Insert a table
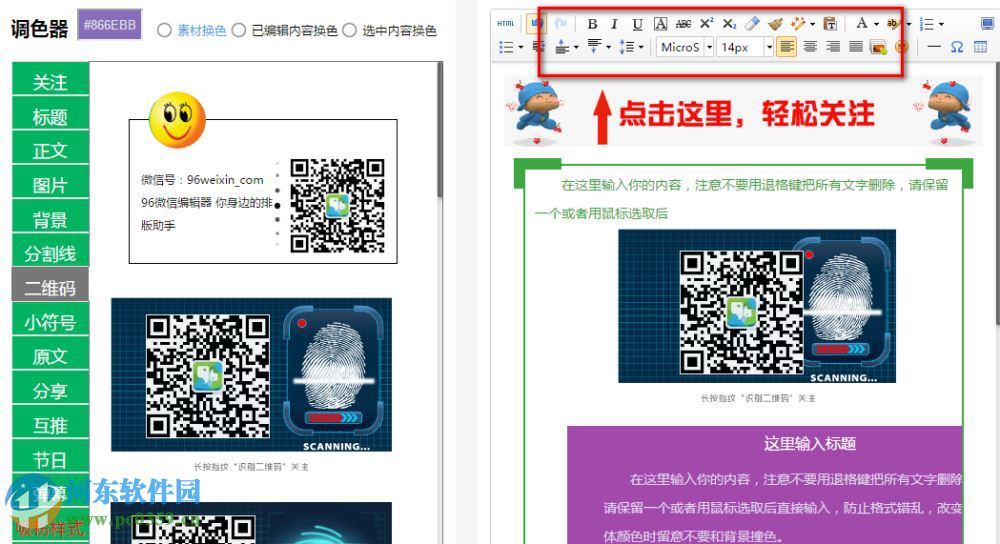The height and width of the screenshot is (544, 1000). click(980, 47)
